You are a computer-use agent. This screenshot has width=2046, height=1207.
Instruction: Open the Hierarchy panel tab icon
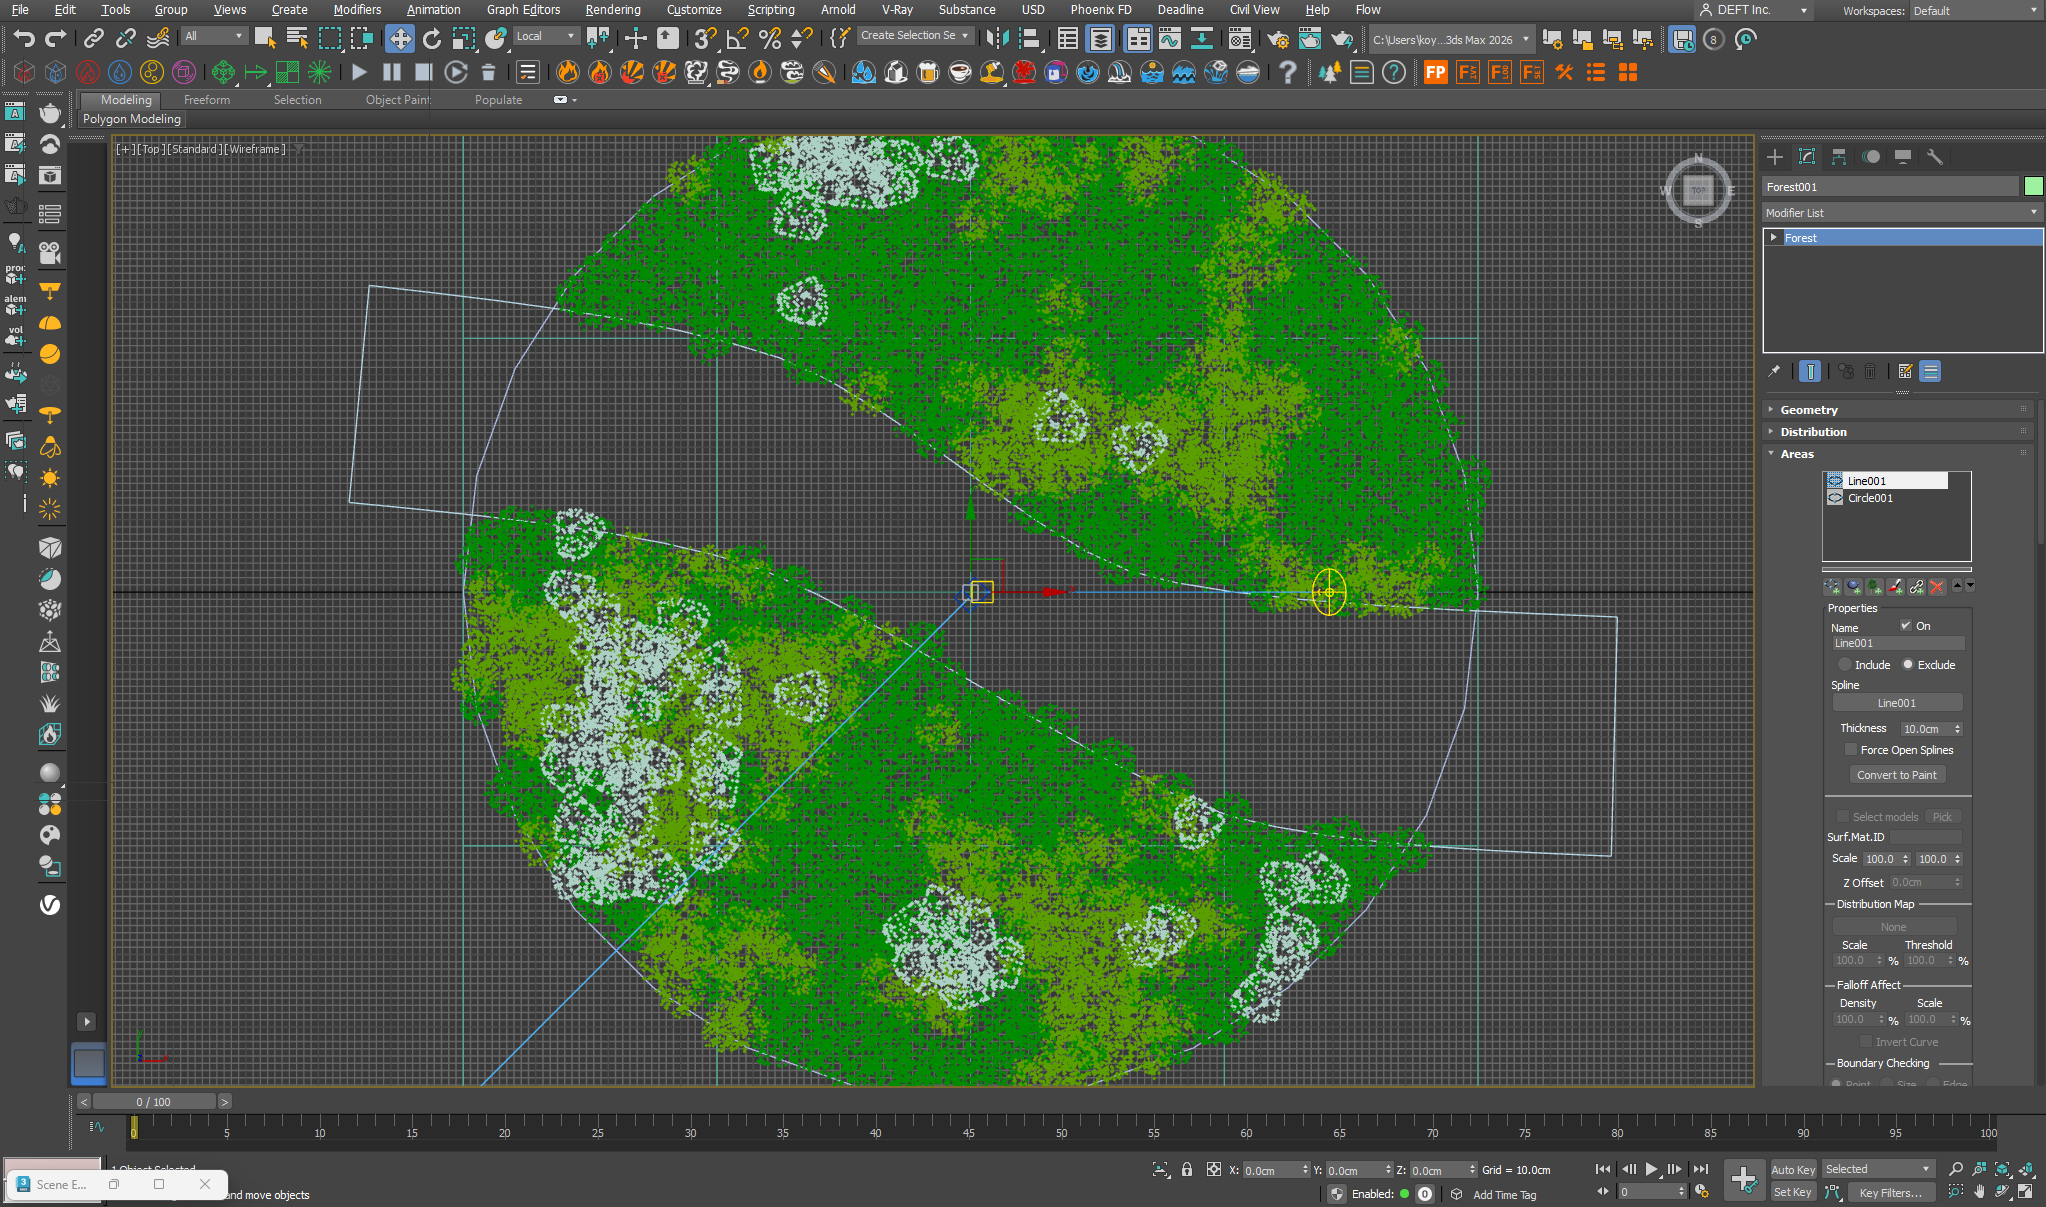pyautogui.click(x=1839, y=157)
